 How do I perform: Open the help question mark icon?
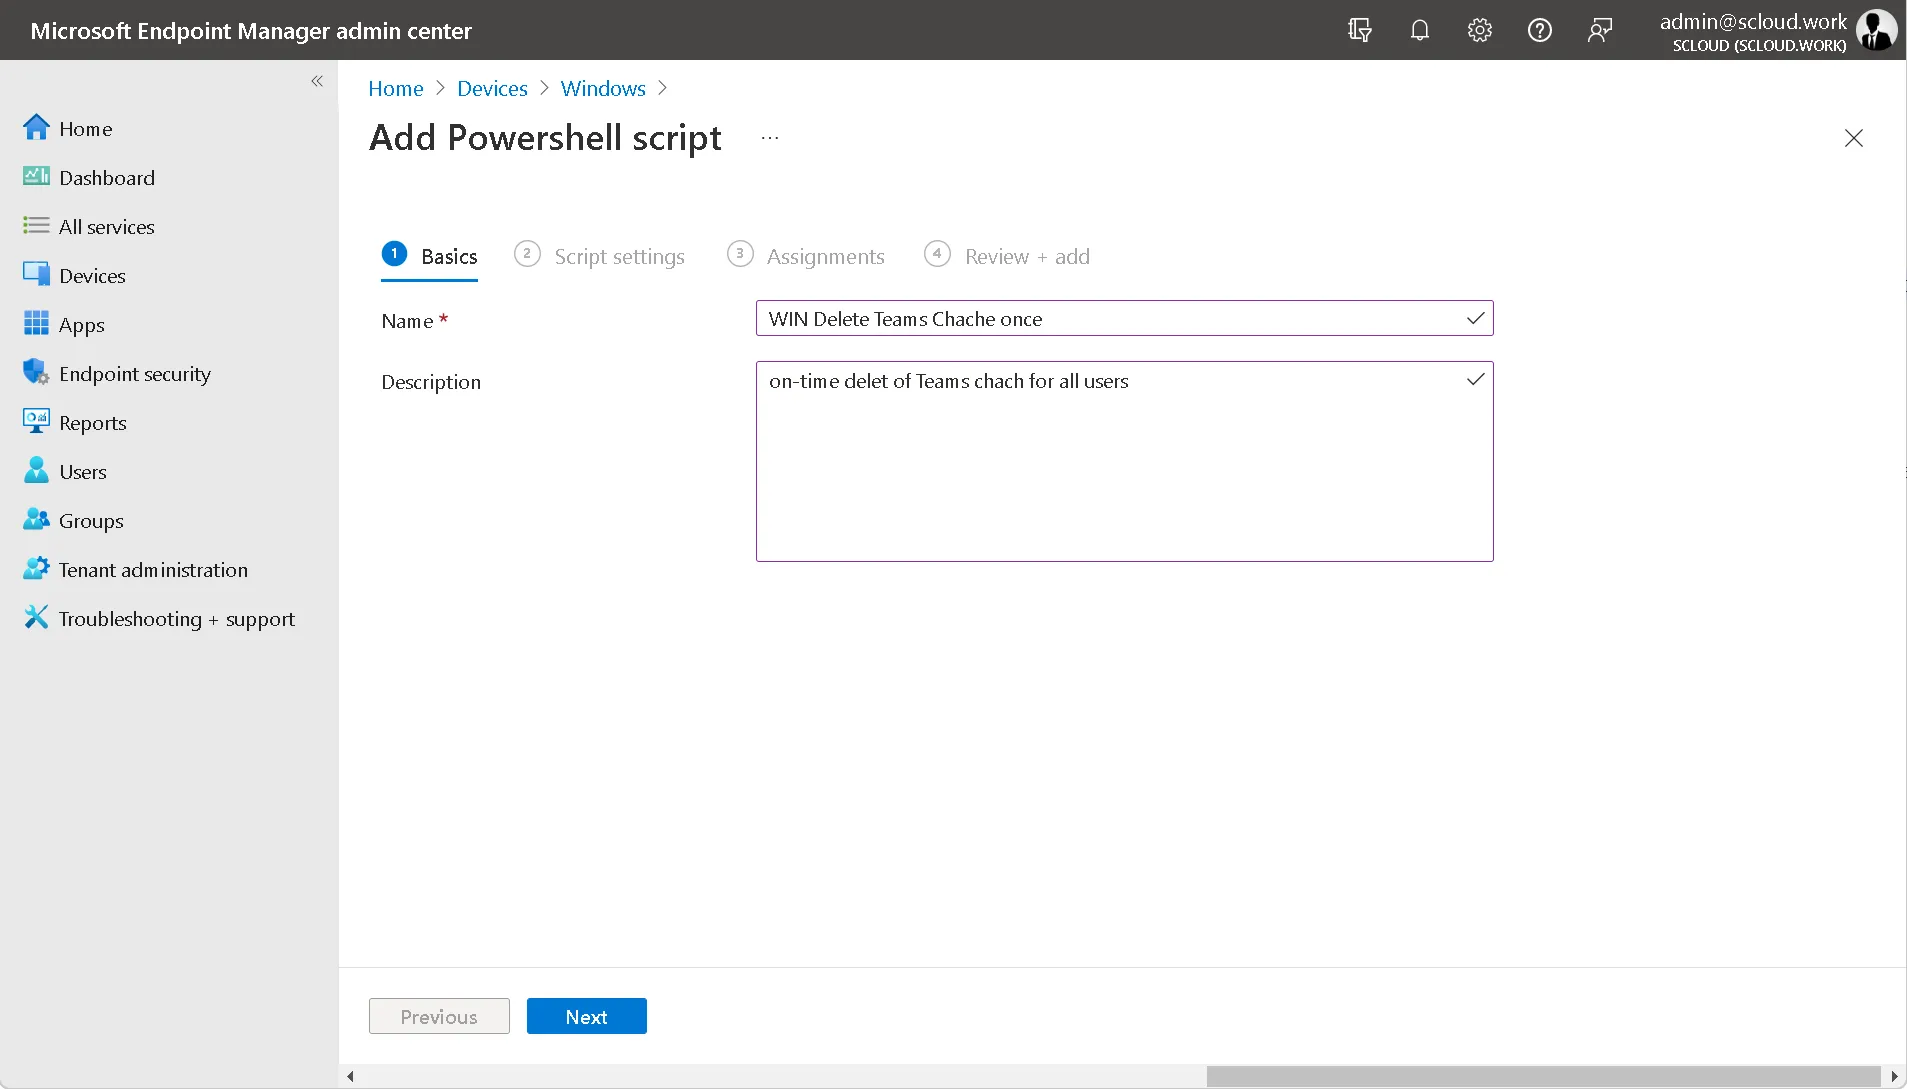click(1539, 30)
